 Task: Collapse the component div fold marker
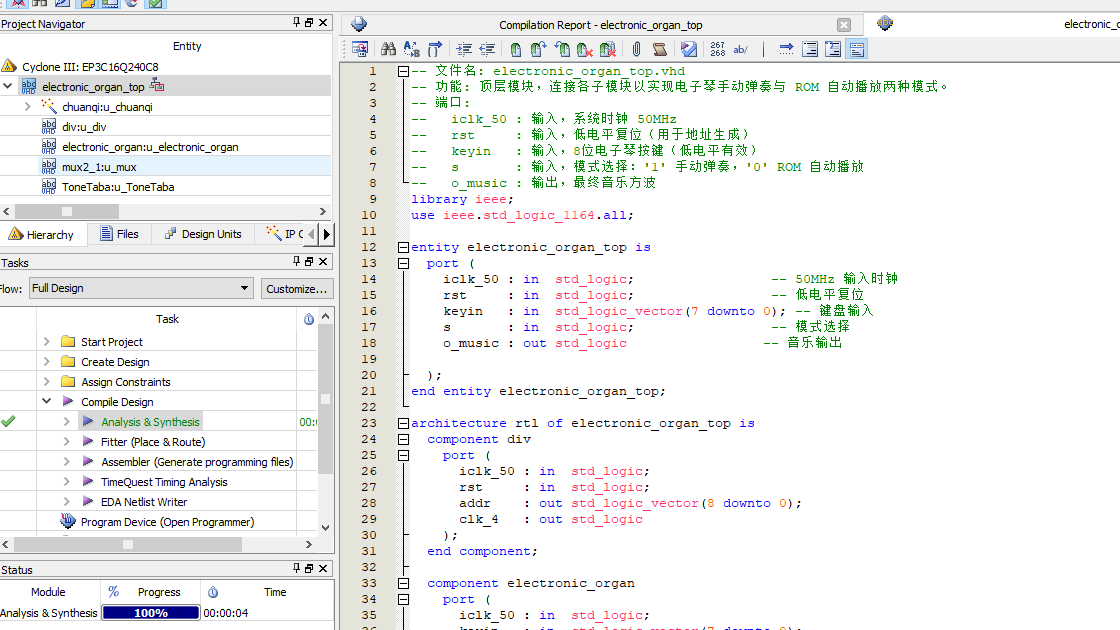(x=404, y=439)
